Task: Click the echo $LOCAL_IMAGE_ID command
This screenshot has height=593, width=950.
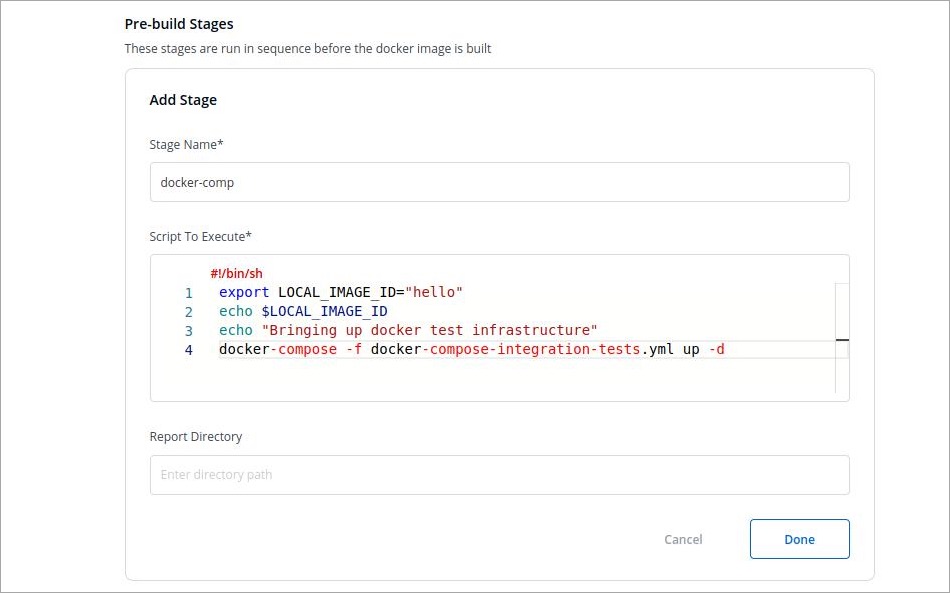Action: [x=300, y=311]
